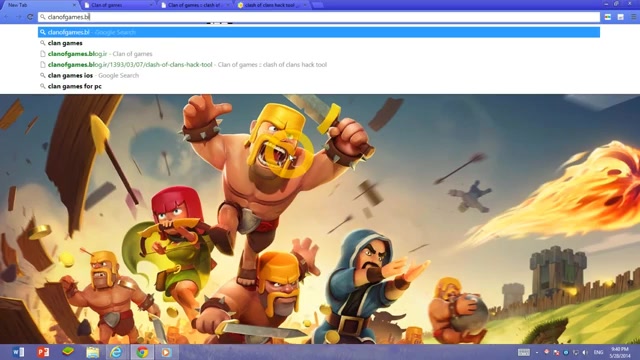Close the 'Clan of games' tab
640x360 pixels.
click(151, 5)
